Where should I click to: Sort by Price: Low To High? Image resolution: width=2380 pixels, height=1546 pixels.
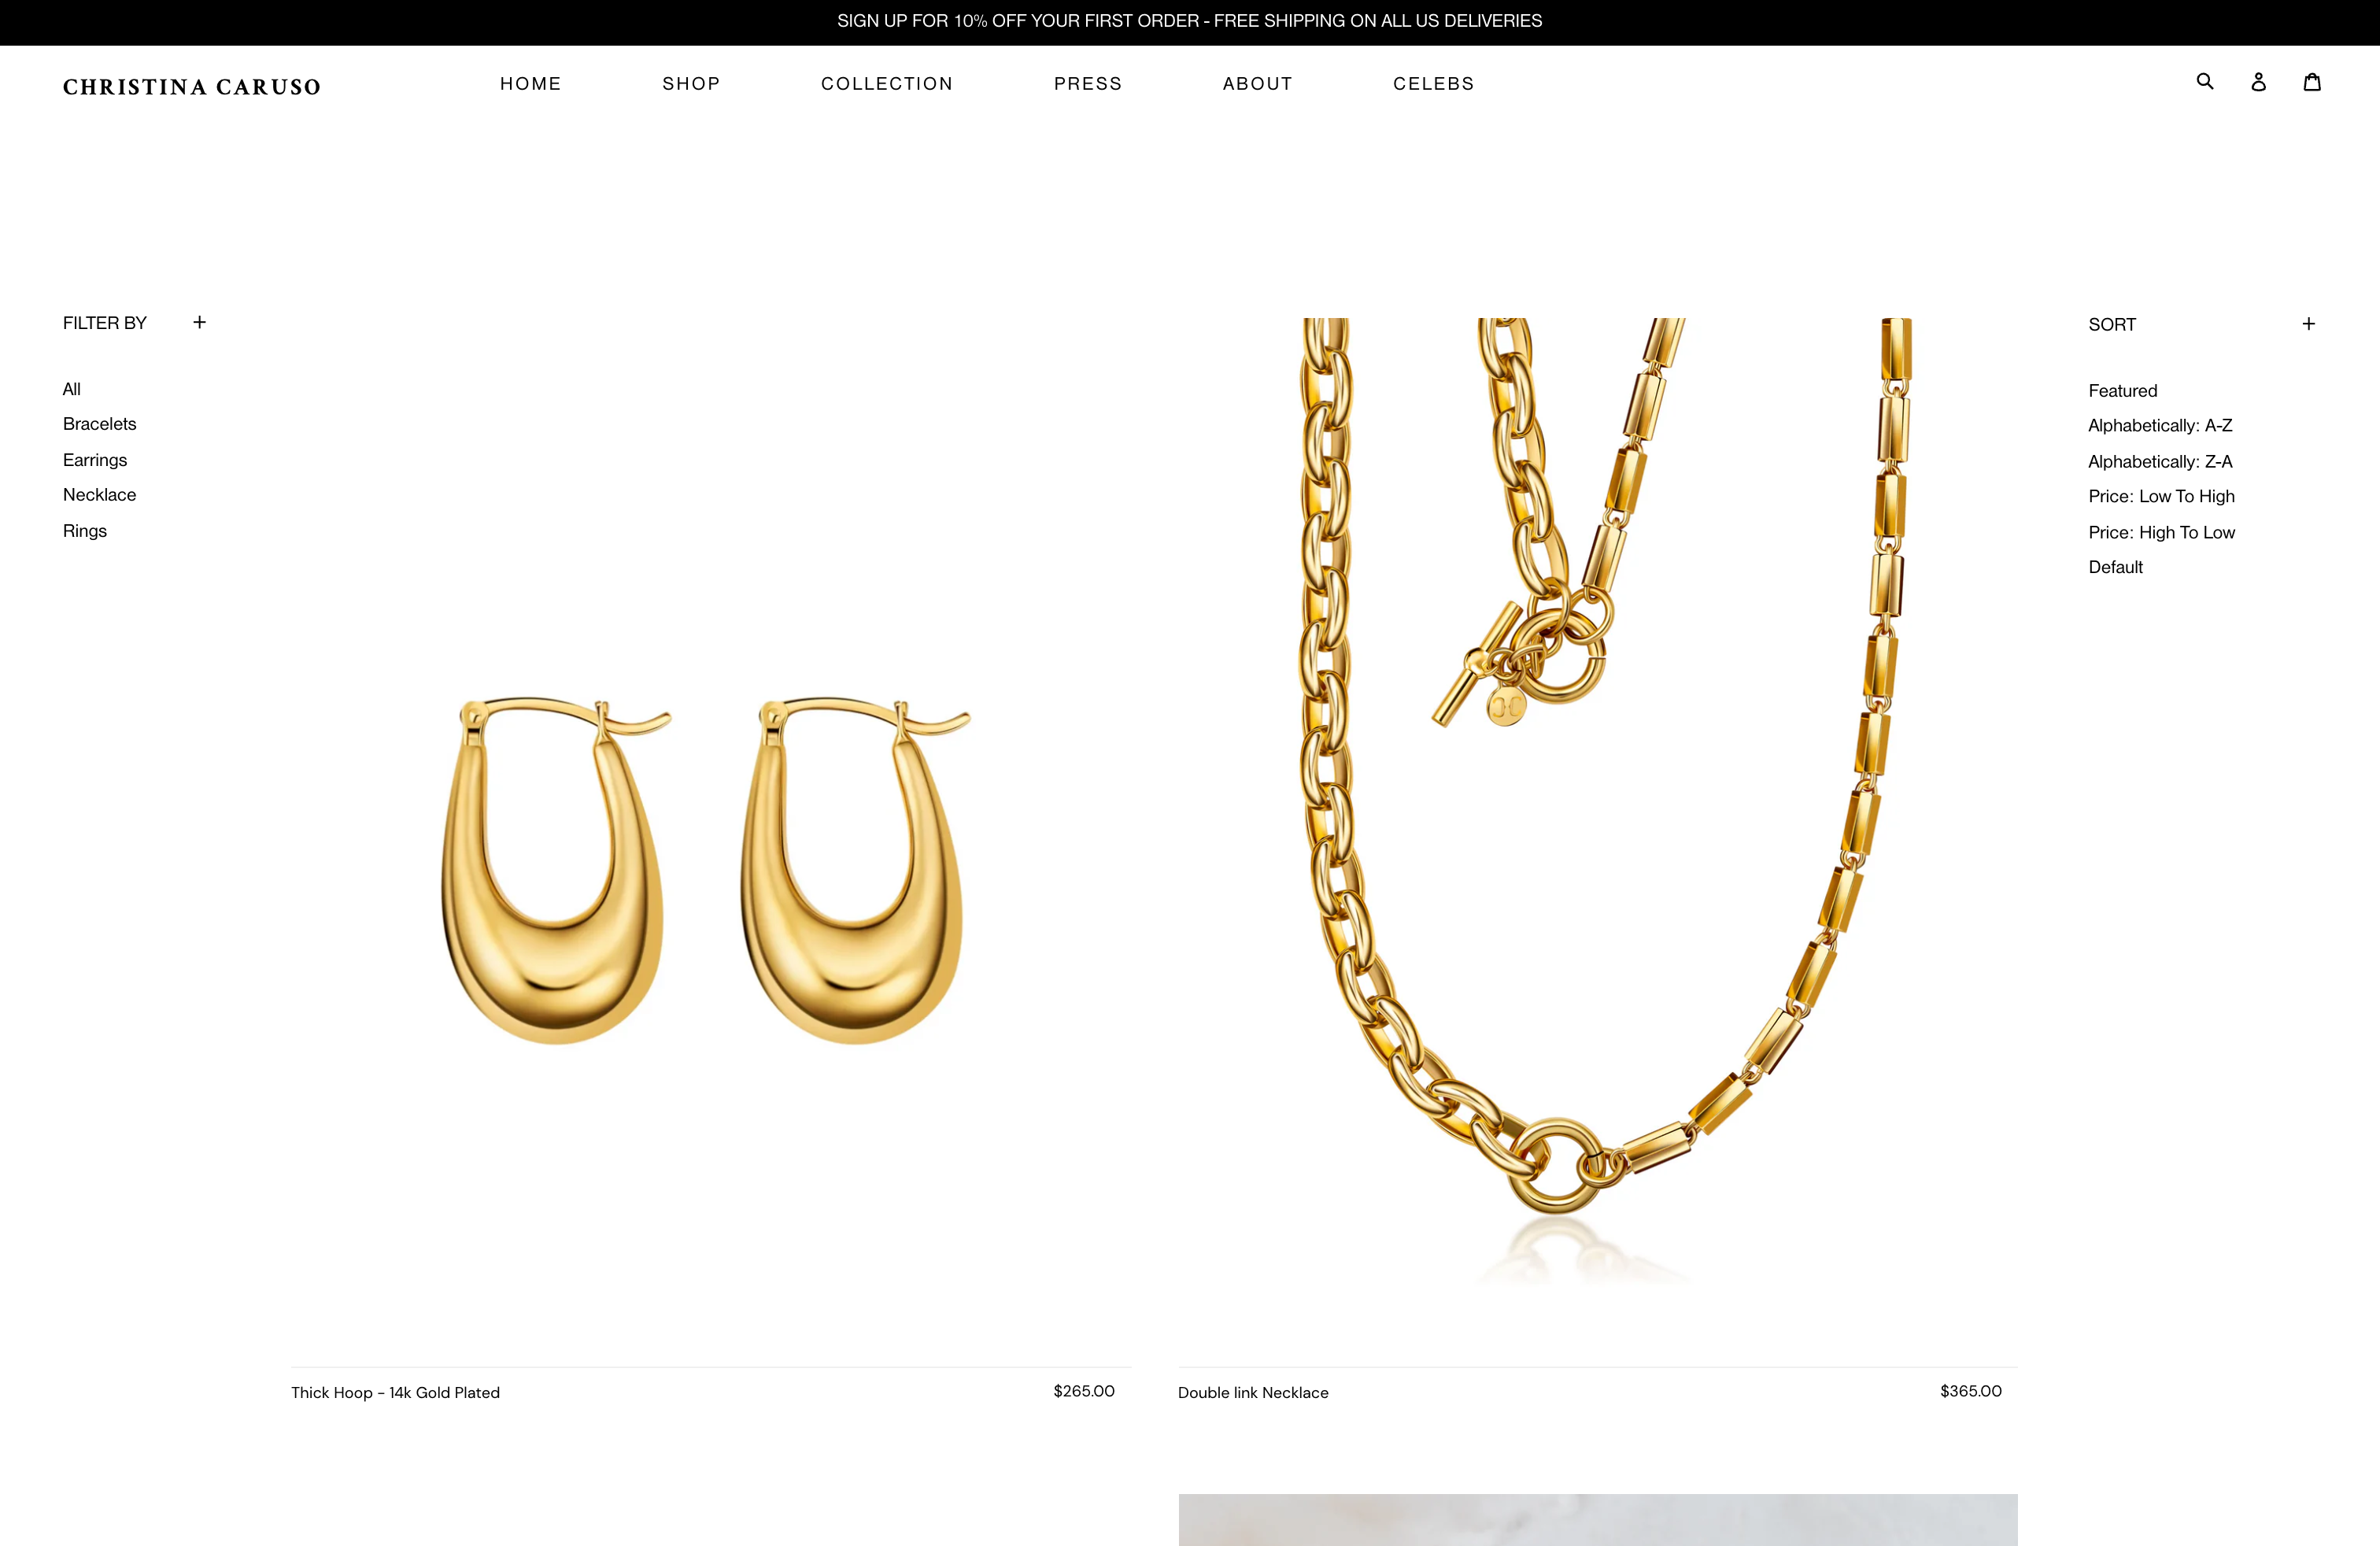pyautogui.click(x=2161, y=497)
